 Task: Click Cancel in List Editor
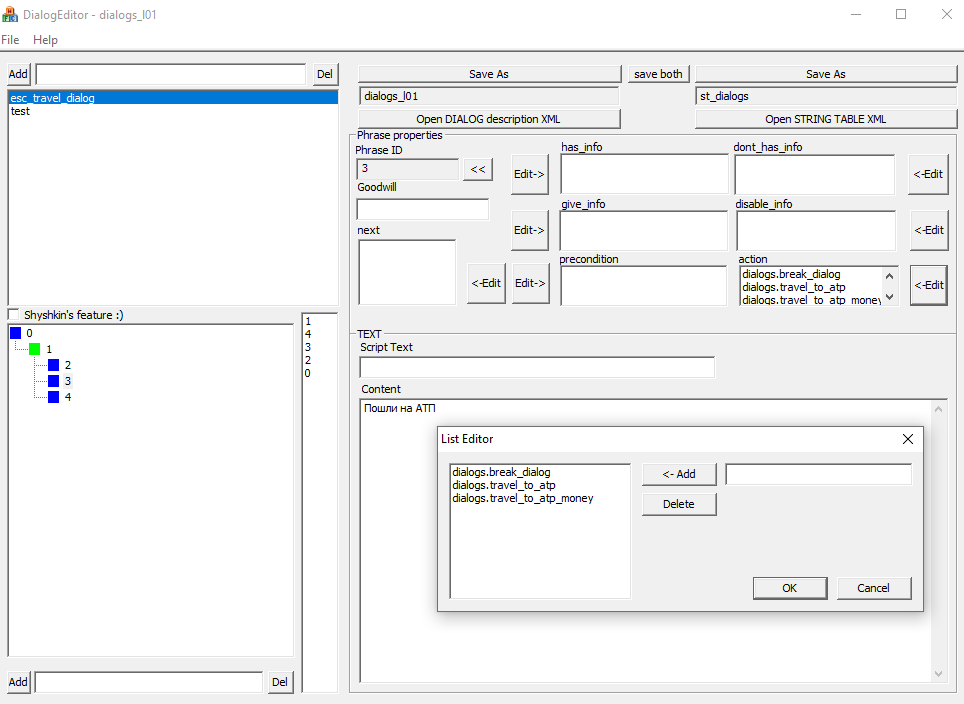point(873,588)
